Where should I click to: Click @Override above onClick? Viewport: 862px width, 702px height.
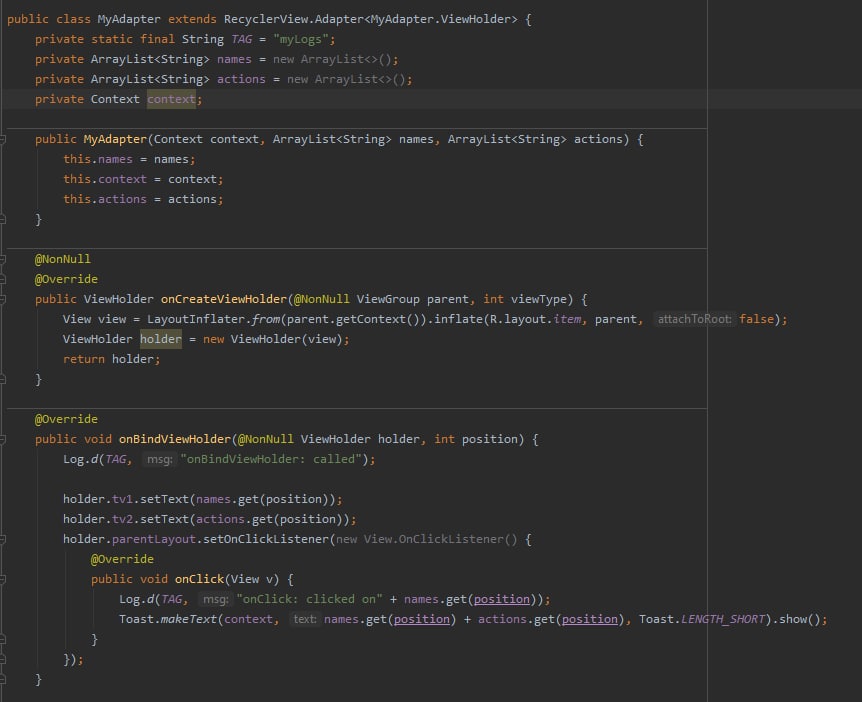tap(122, 559)
